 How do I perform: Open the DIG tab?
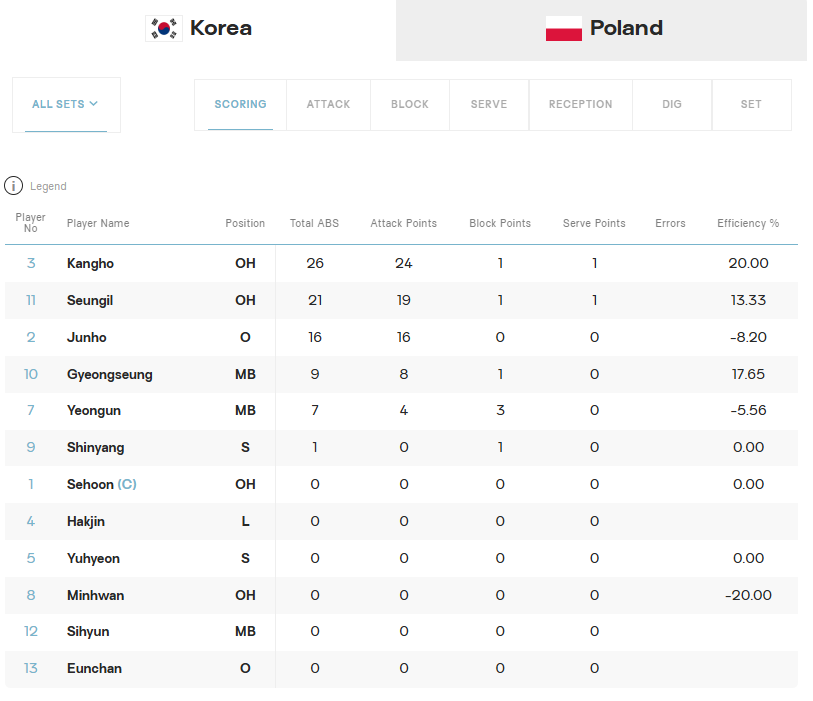672,104
